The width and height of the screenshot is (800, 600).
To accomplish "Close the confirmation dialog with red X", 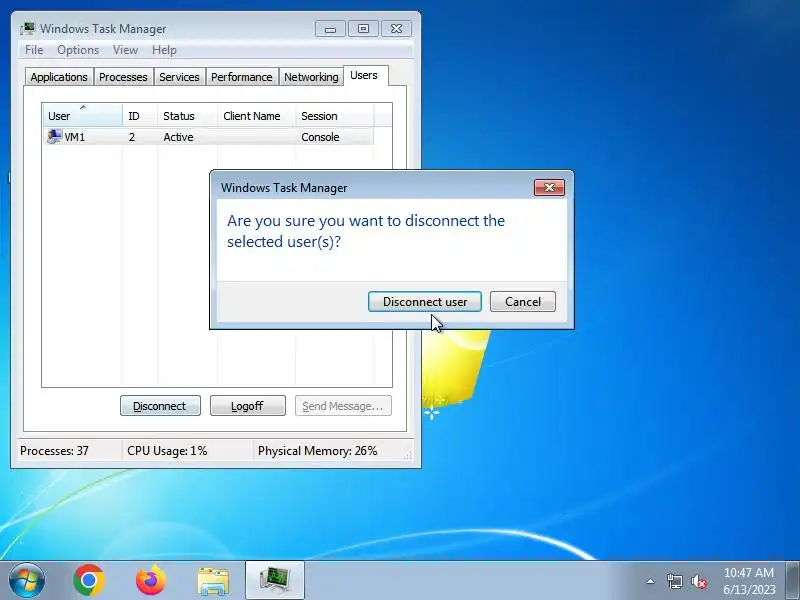I will tap(549, 187).
